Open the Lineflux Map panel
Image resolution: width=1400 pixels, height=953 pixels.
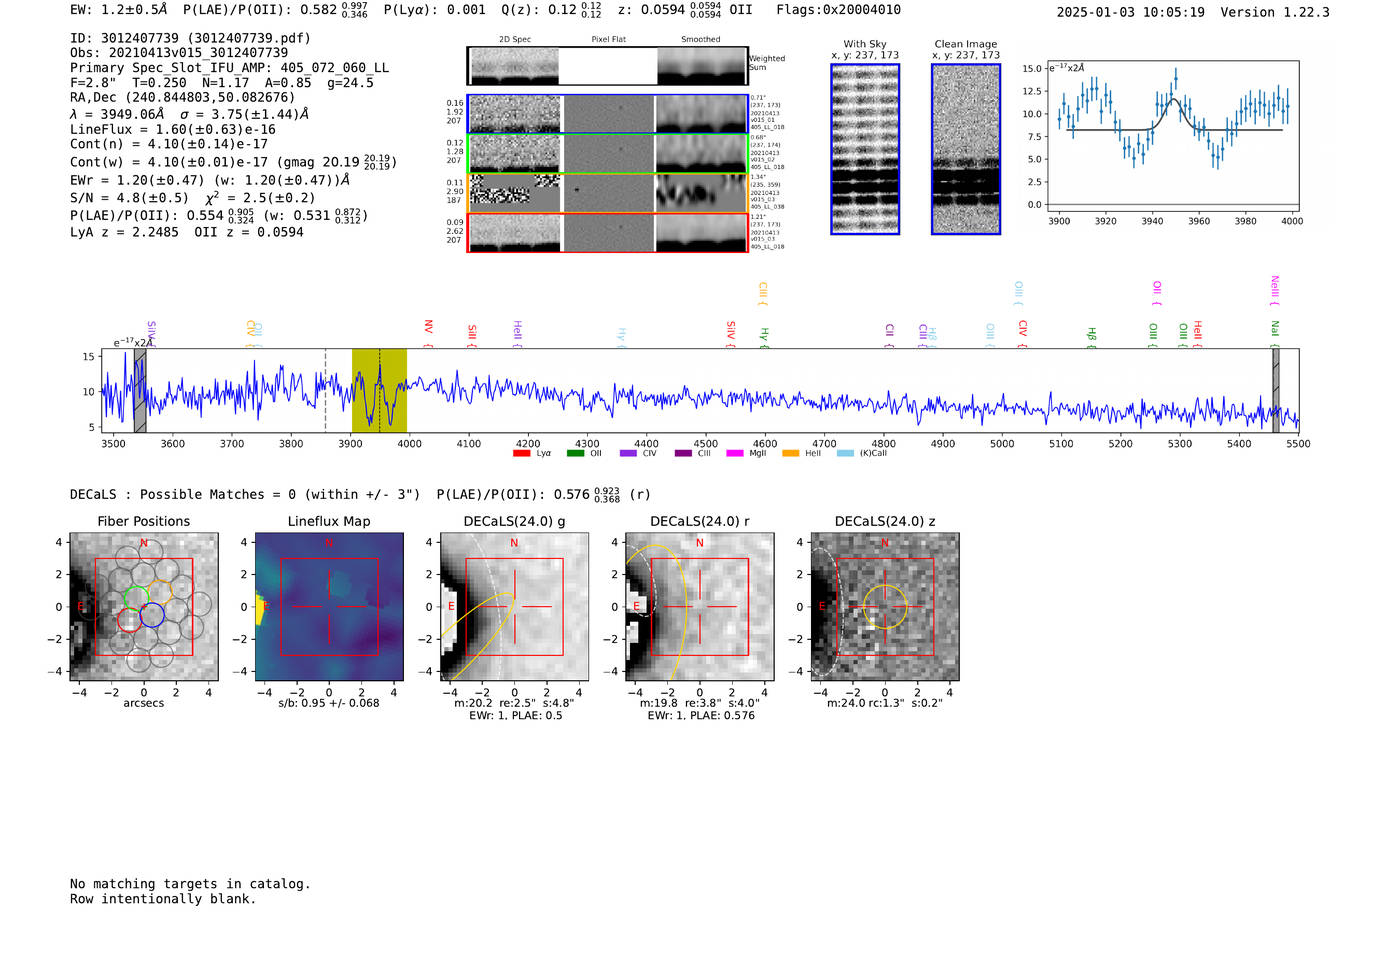[329, 607]
